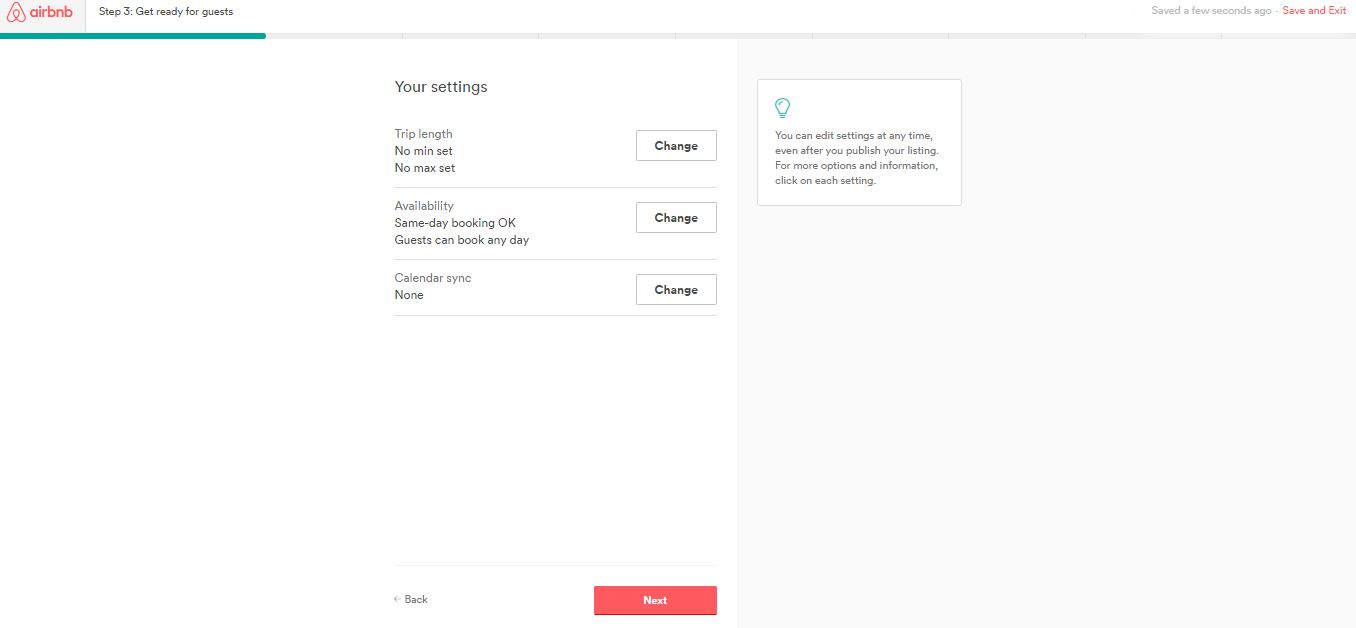The width and height of the screenshot is (1356, 628).
Task: Click the Trip length label
Action: click(x=423, y=134)
